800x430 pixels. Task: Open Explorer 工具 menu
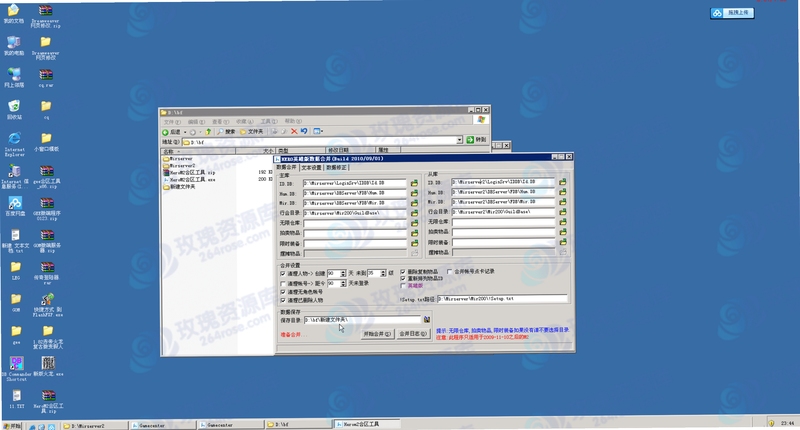tap(268, 121)
